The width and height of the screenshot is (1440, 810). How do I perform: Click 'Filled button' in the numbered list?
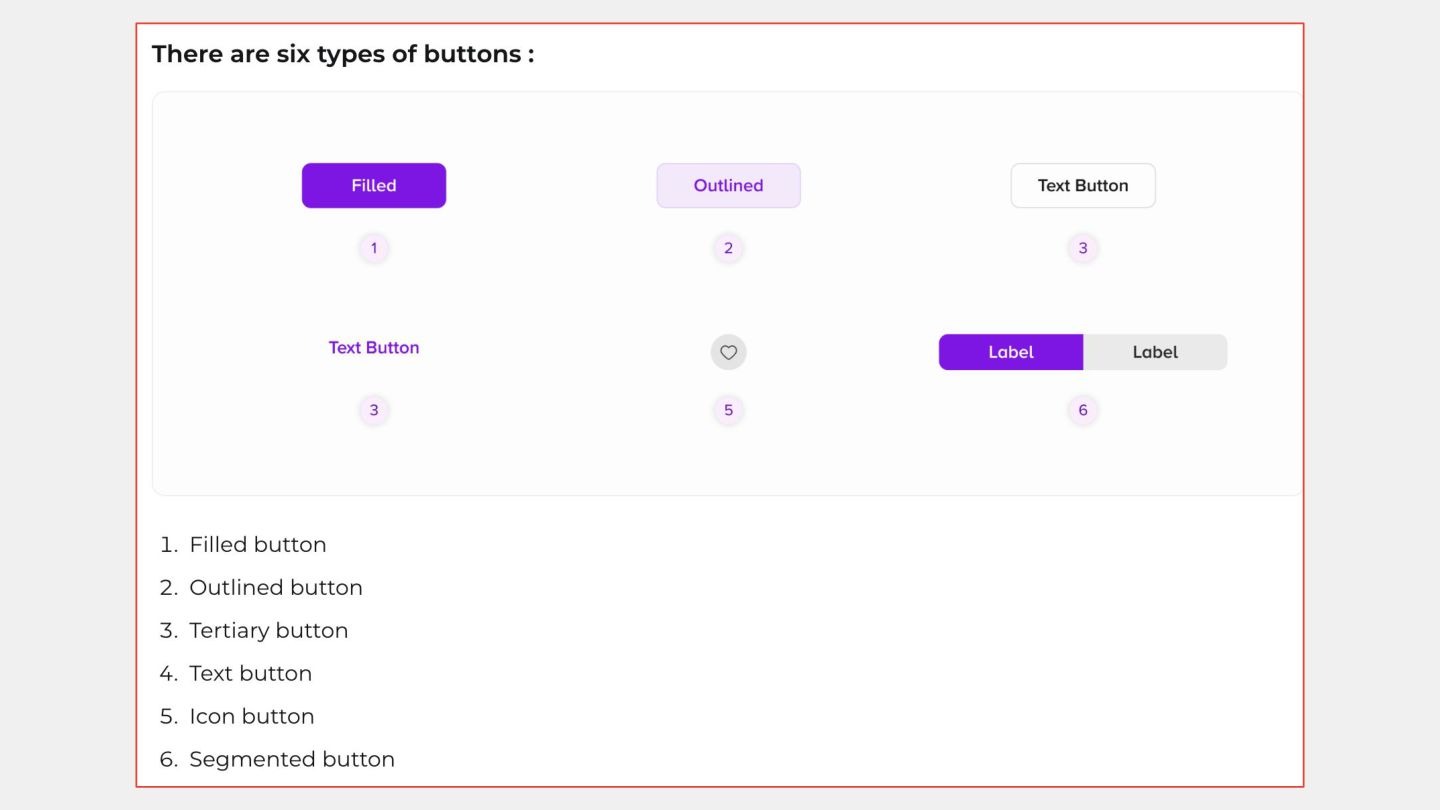[258, 545]
